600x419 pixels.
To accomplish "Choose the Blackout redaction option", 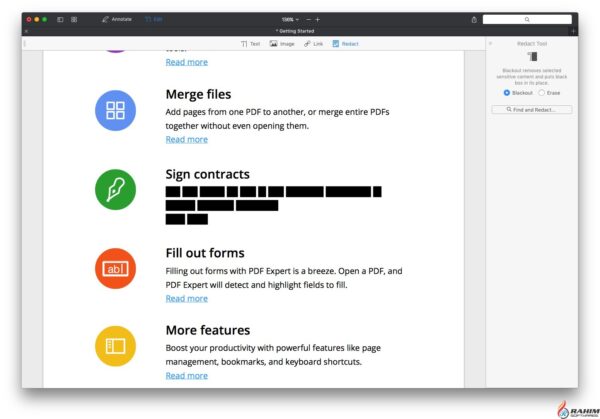I will (x=518, y=93).
